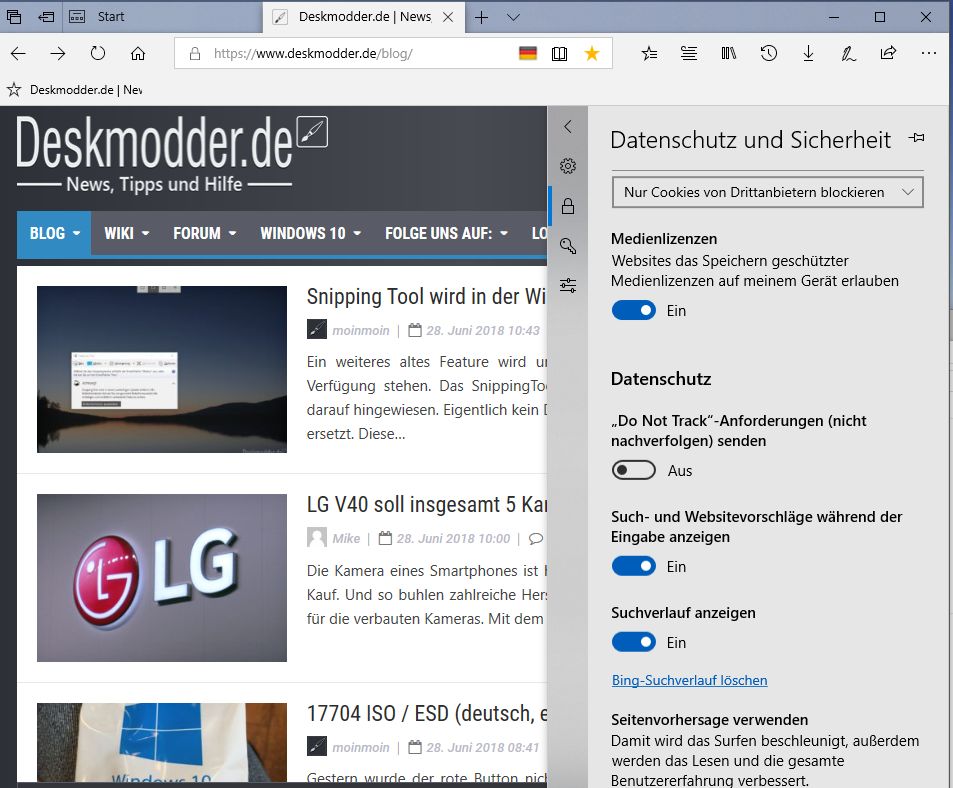Open the Snipping Tool article headline
The width and height of the screenshot is (953, 788).
(426, 296)
